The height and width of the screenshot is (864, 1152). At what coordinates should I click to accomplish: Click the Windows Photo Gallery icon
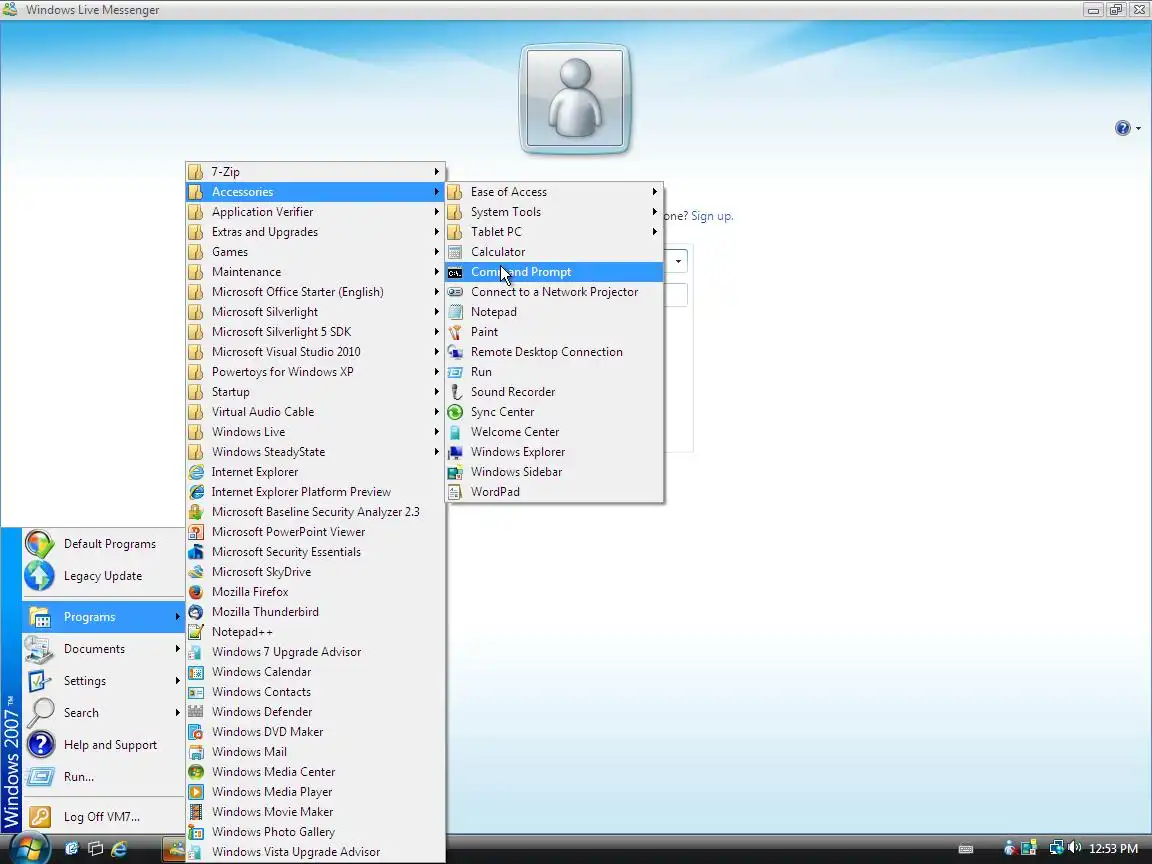click(x=196, y=832)
